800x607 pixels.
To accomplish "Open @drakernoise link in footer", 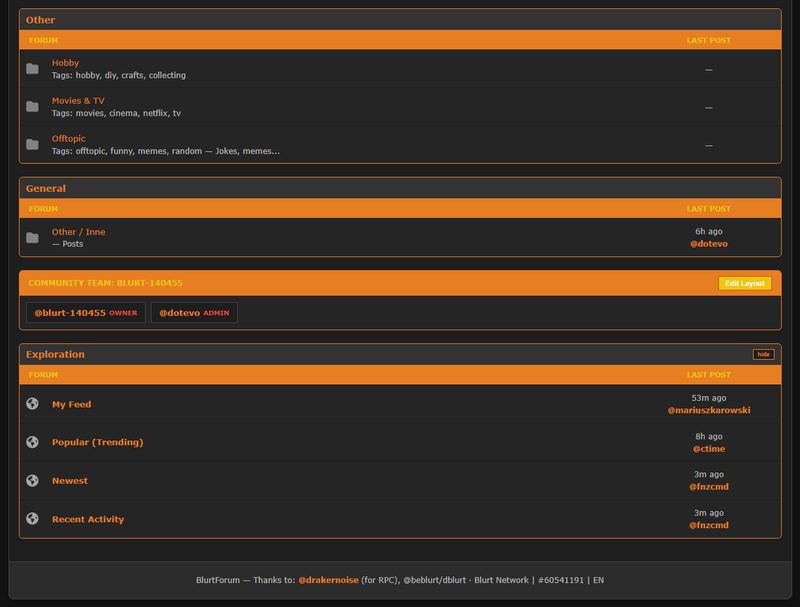I will click(328, 580).
